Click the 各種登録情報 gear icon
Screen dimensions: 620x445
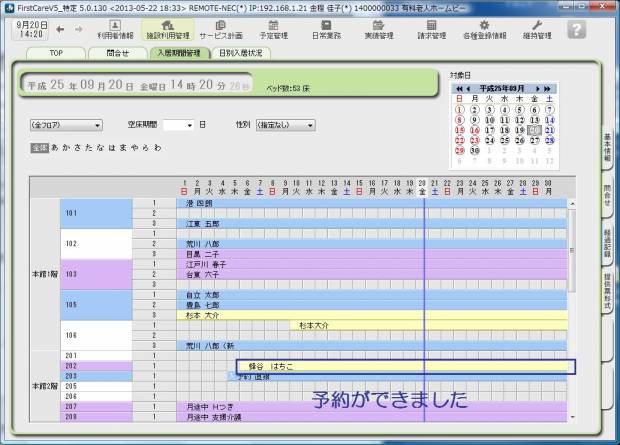coord(481,28)
